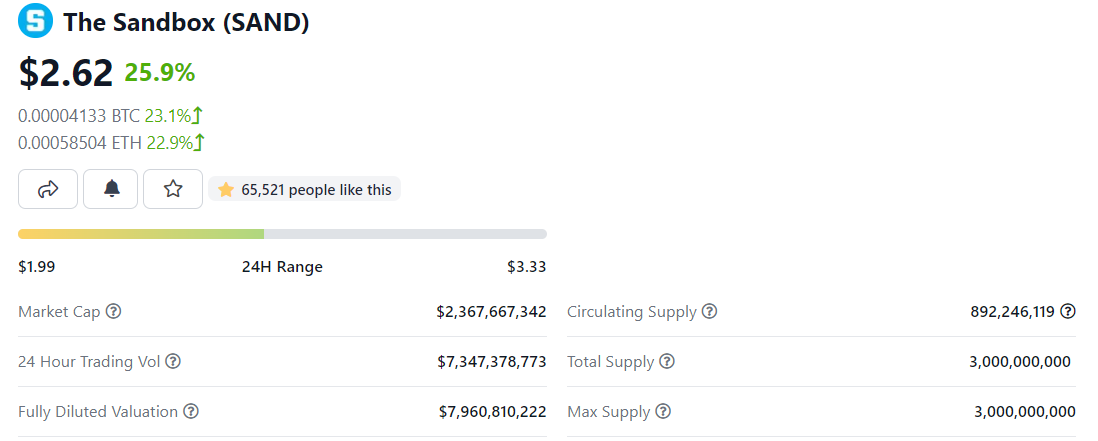This screenshot has width=1098, height=441.
Task: Click The Sandbox blue logo icon
Action: (x=35, y=21)
